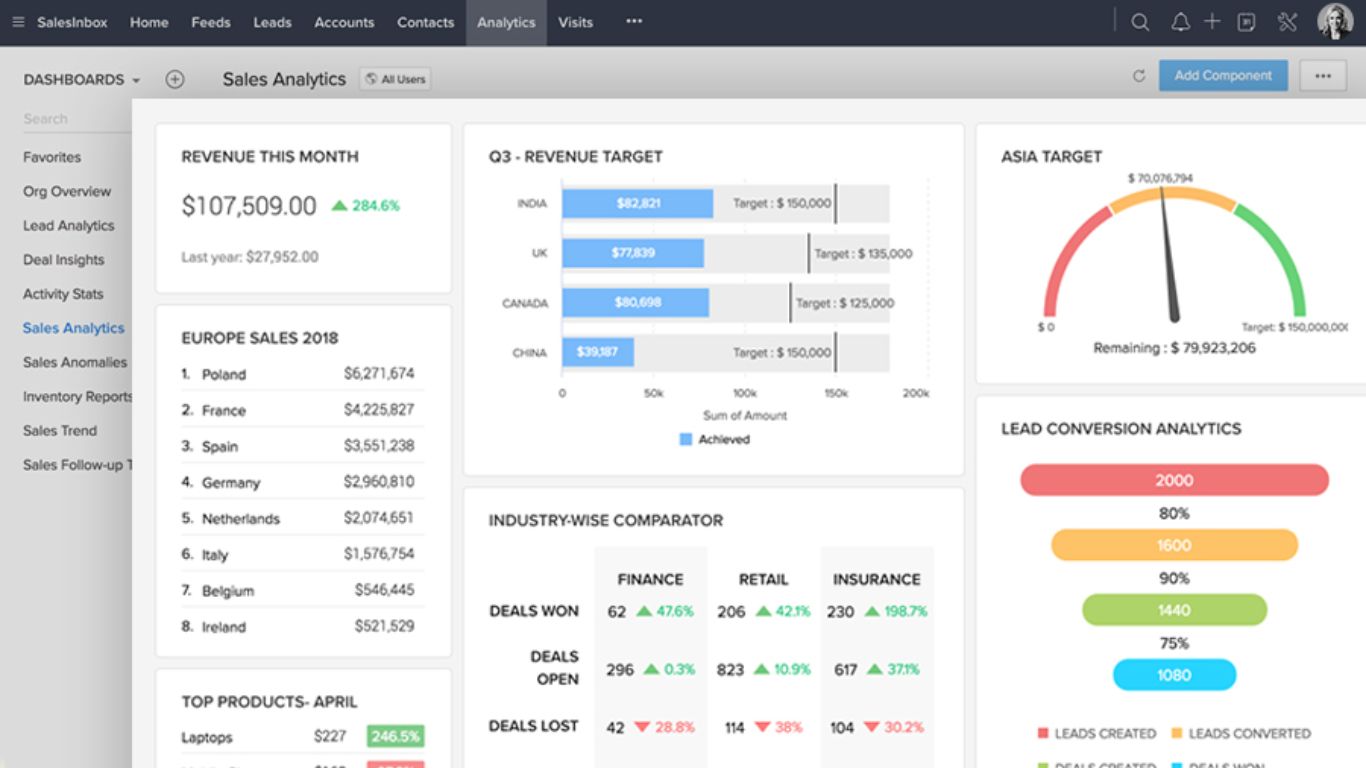Open Setup using the wrench icon
Screen dimensions: 1366x768
coord(1287,21)
